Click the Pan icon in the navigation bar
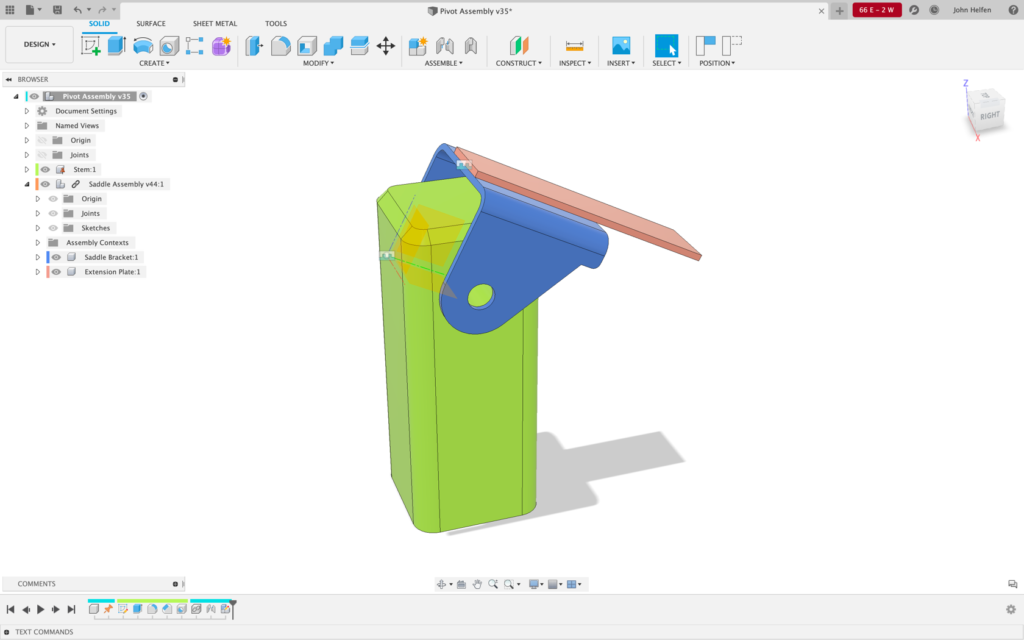The width and height of the screenshot is (1024, 640). click(x=477, y=583)
